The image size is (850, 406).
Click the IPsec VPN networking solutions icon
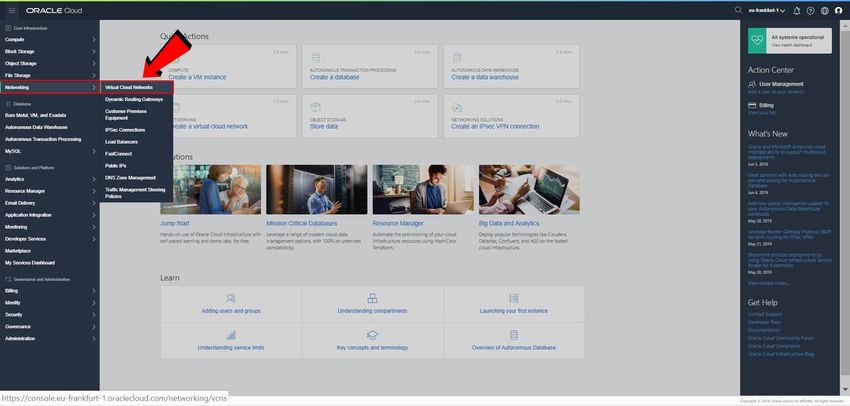(x=457, y=107)
